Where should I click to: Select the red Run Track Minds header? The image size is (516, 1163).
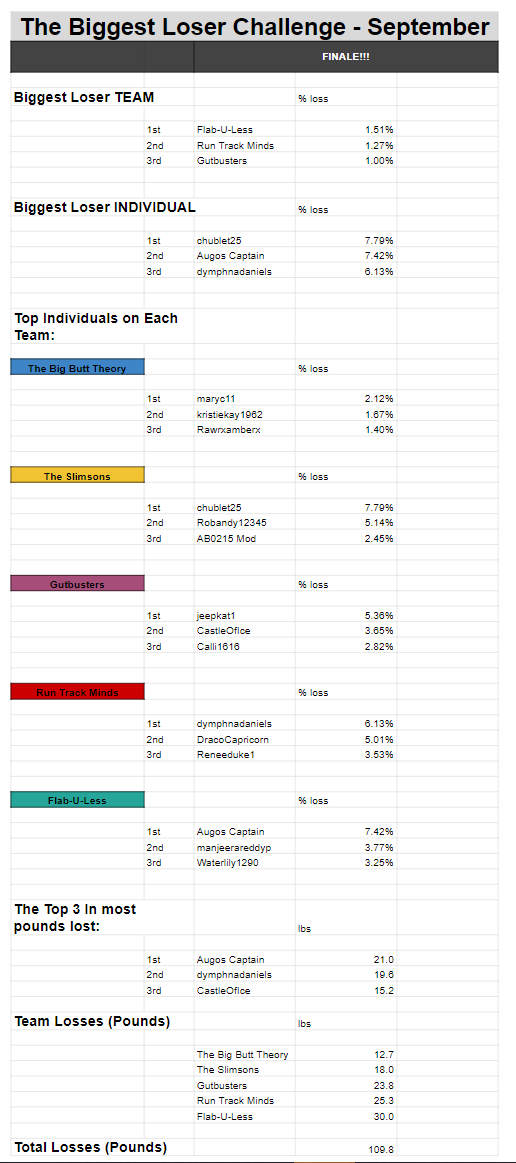click(x=77, y=693)
